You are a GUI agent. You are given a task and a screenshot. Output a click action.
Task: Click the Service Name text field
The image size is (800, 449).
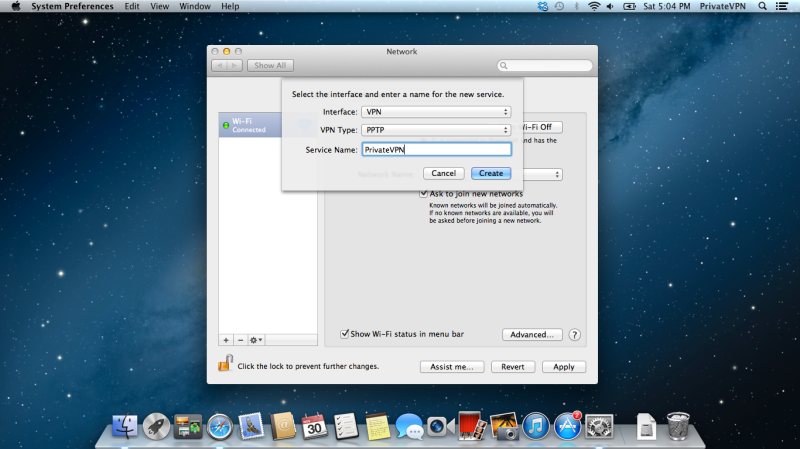[436, 149]
